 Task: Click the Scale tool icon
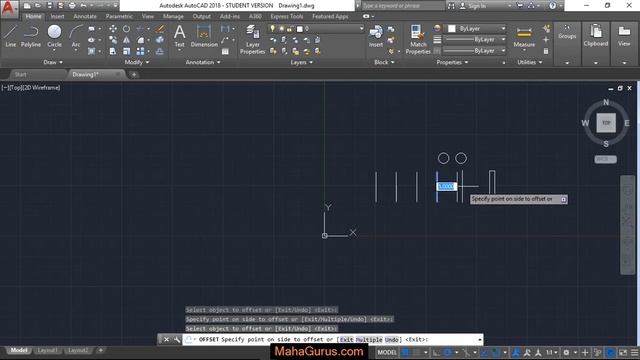127,51
